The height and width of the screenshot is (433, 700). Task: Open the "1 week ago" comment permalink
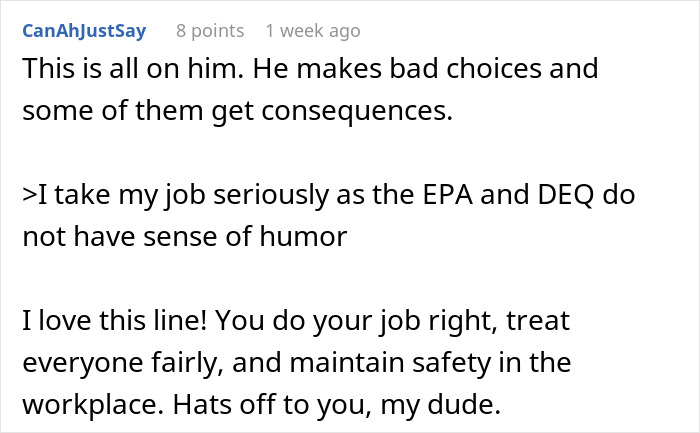point(313,31)
